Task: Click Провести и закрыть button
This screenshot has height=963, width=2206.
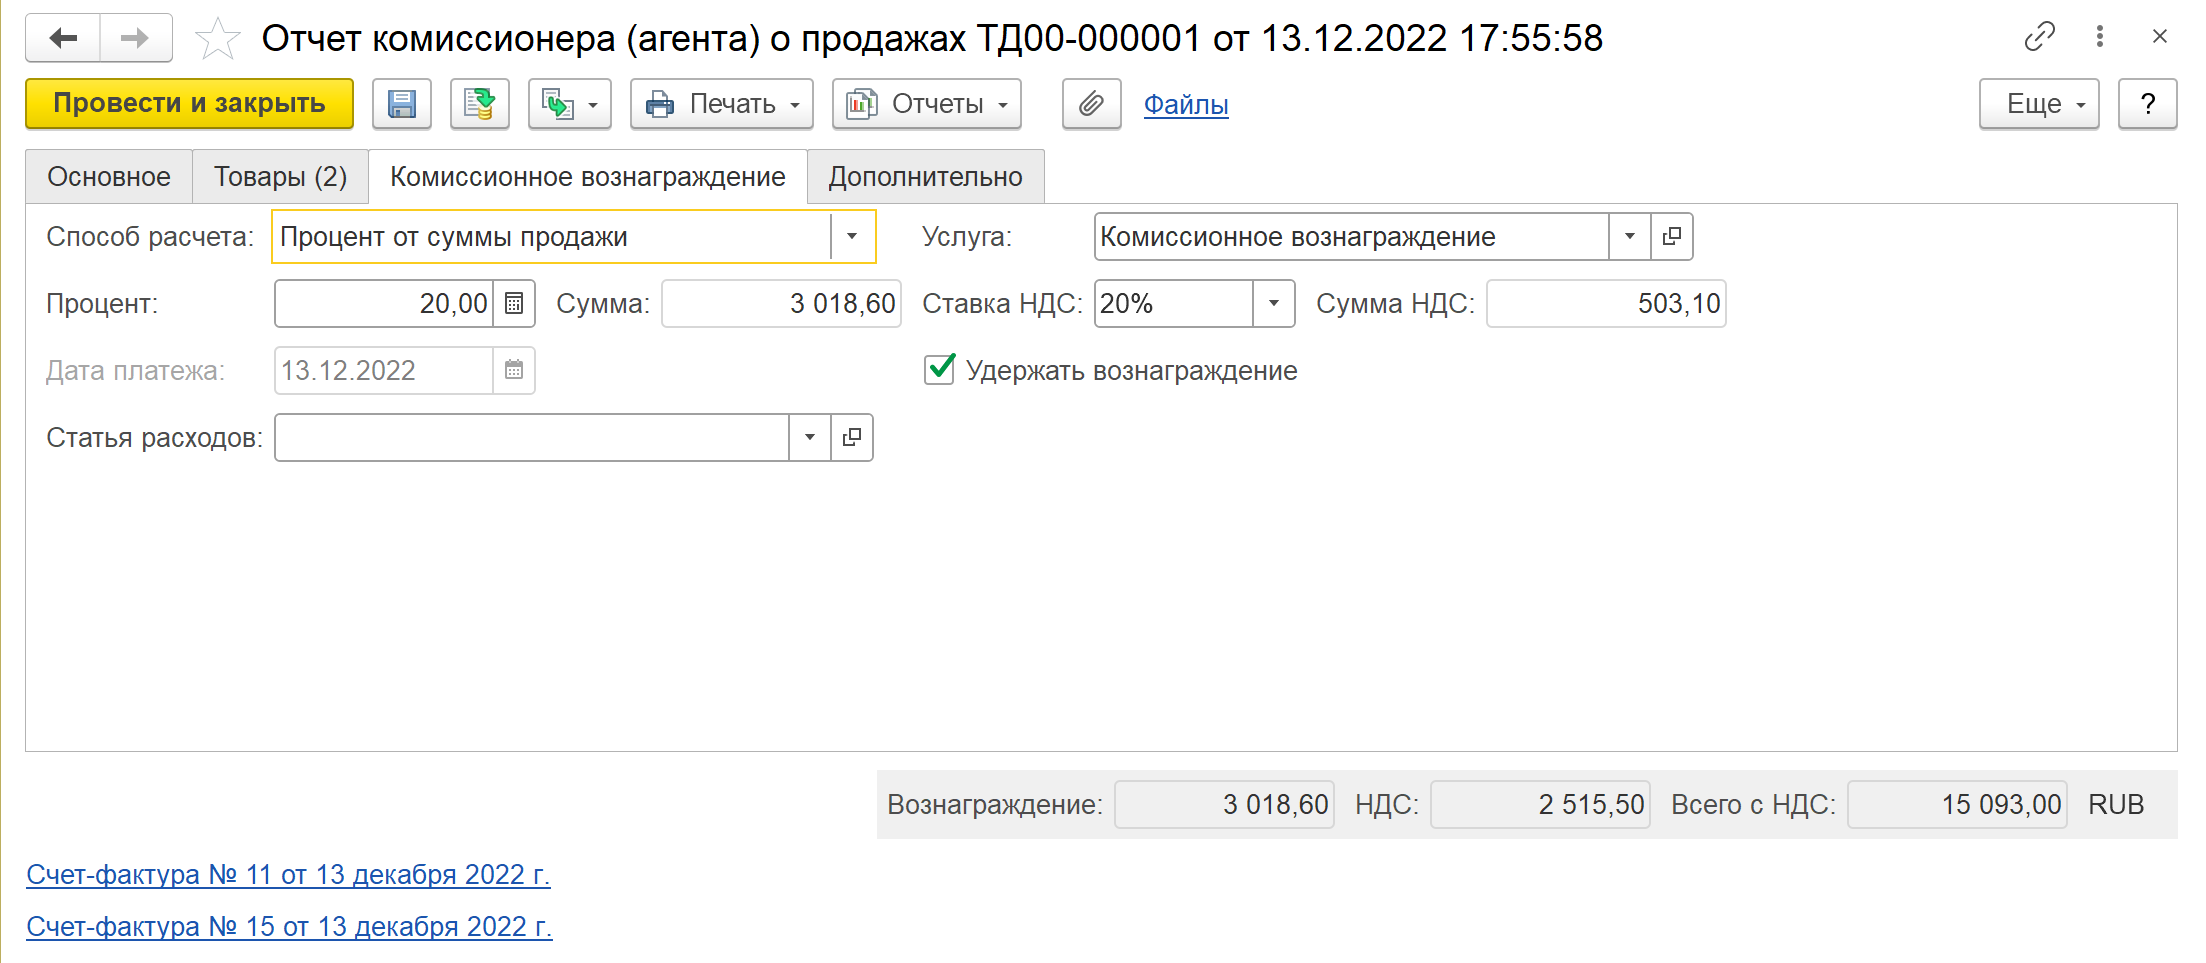Action: [x=189, y=104]
